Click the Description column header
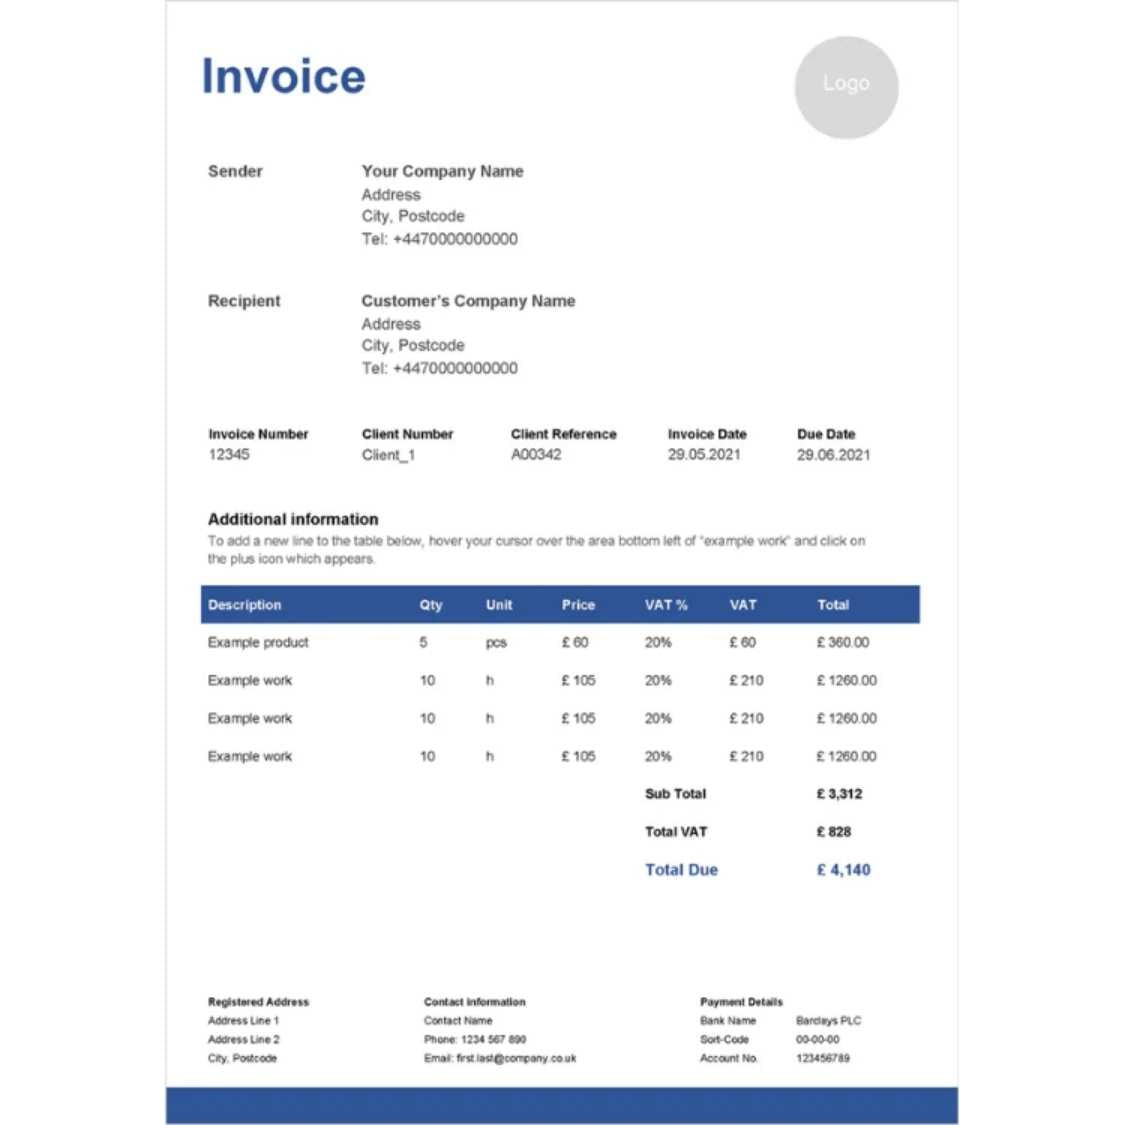 245,605
